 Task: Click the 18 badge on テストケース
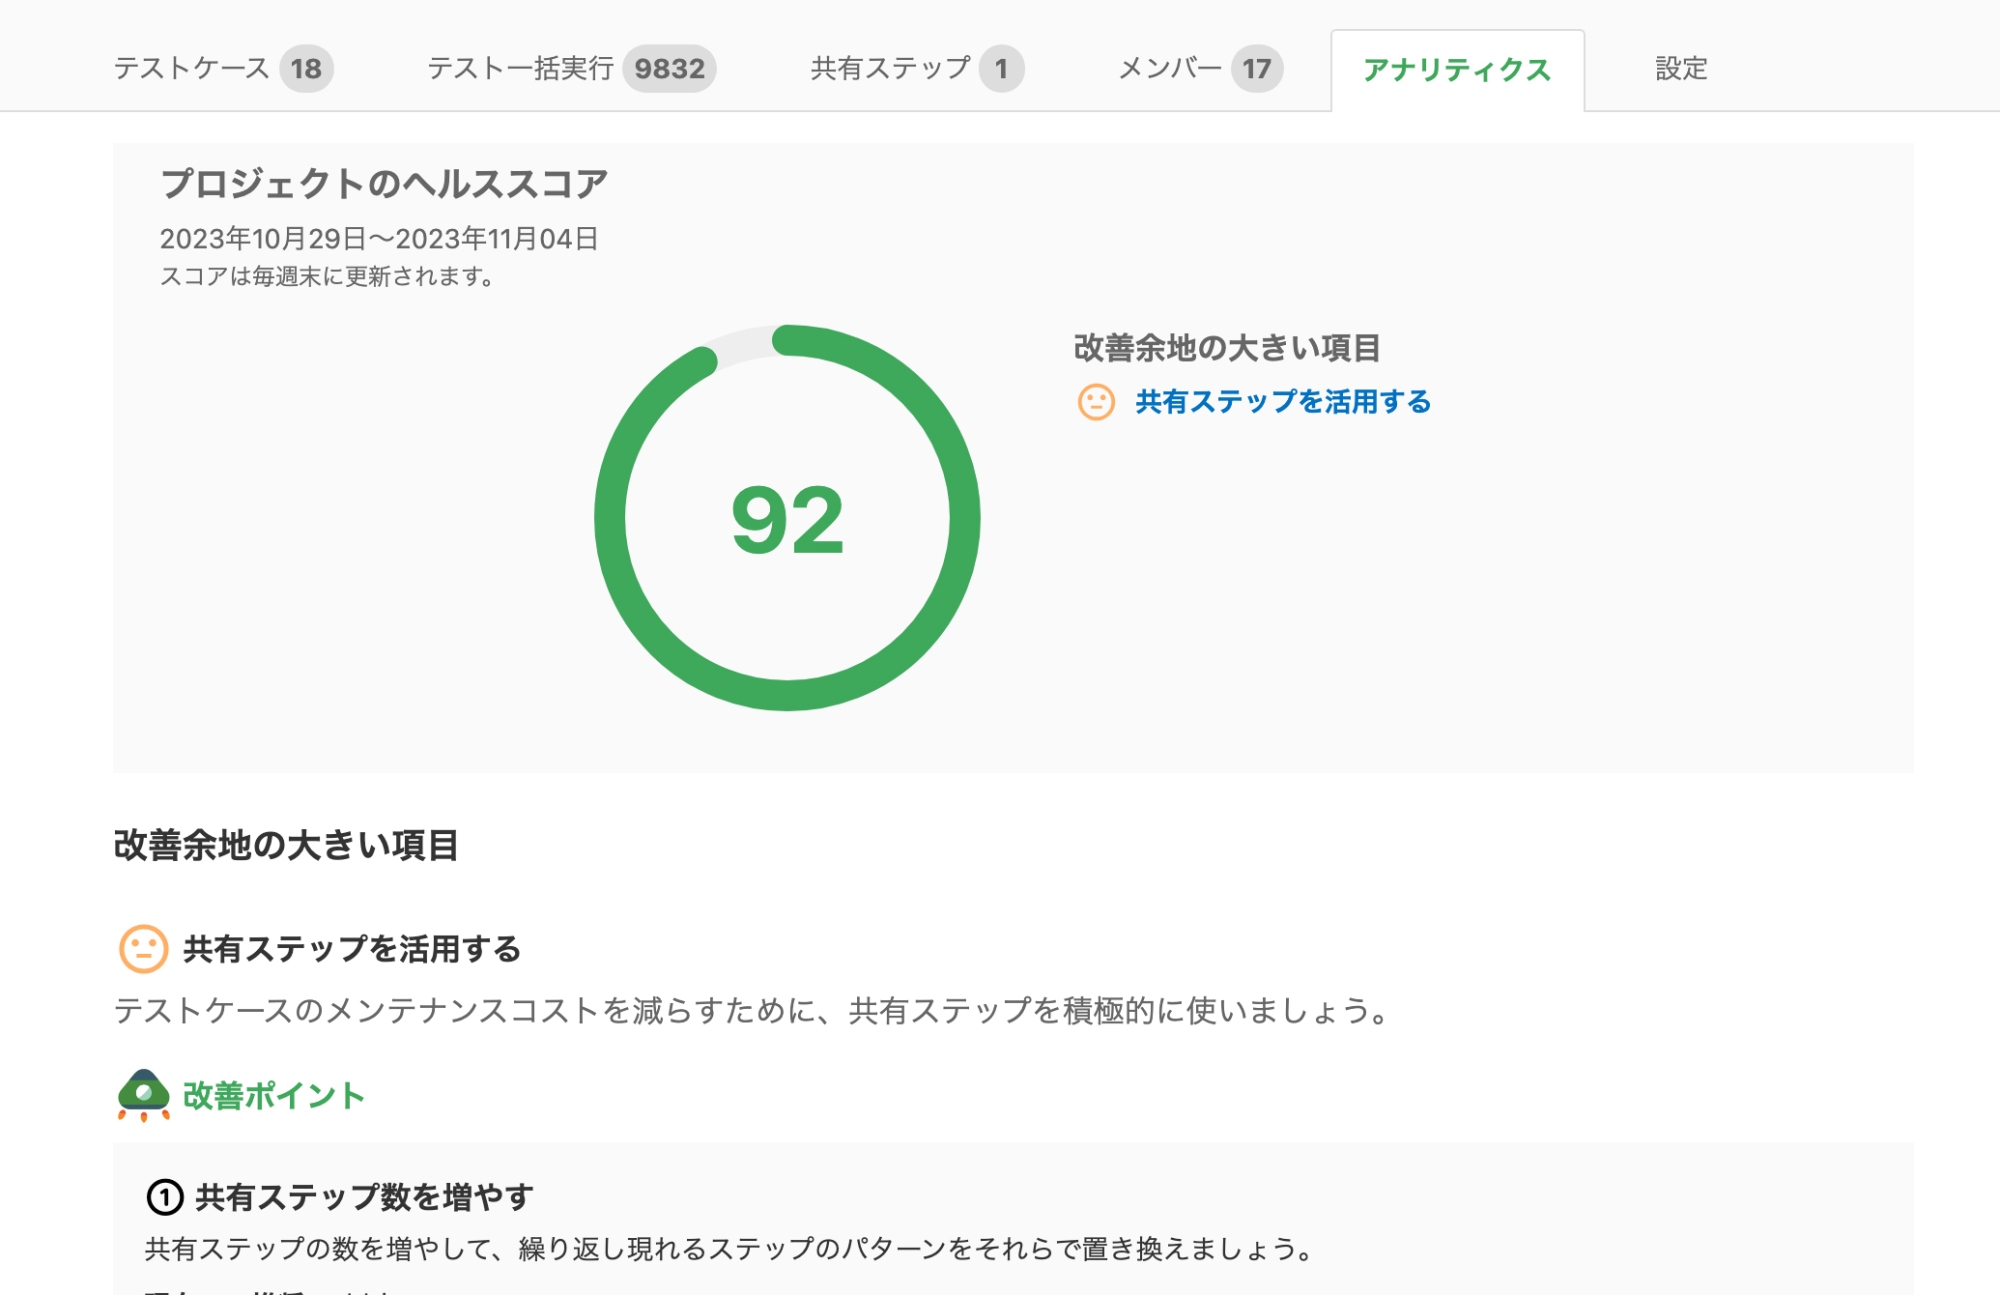coord(306,69)
